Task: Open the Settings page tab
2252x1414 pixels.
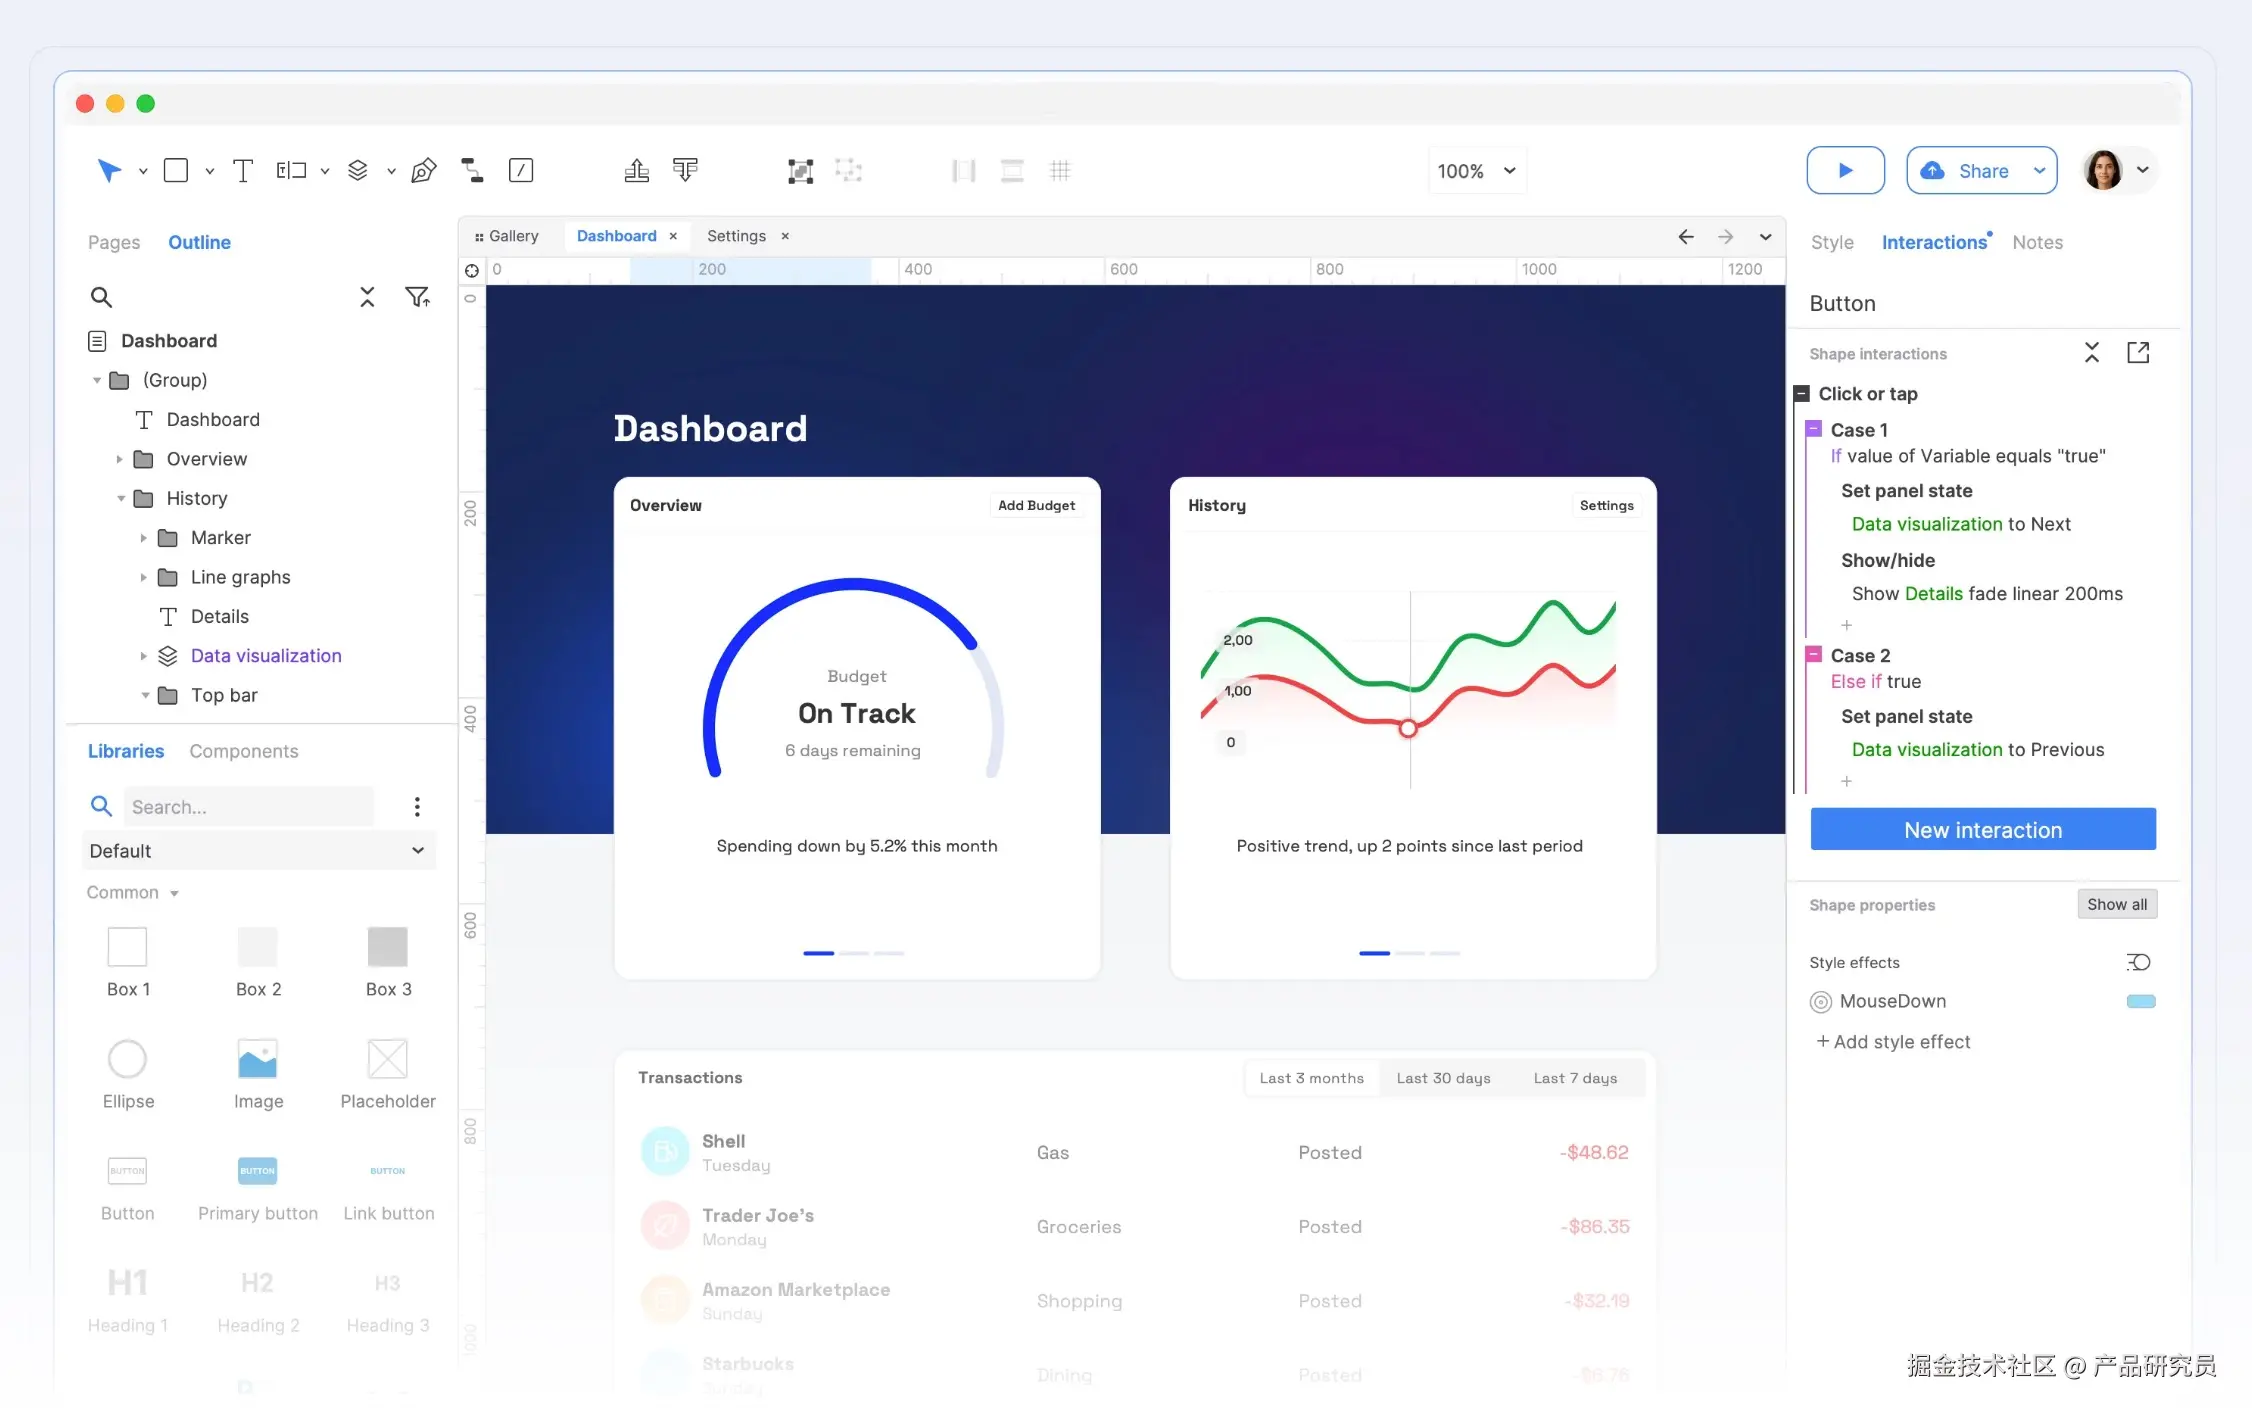Action: point(736,236)
